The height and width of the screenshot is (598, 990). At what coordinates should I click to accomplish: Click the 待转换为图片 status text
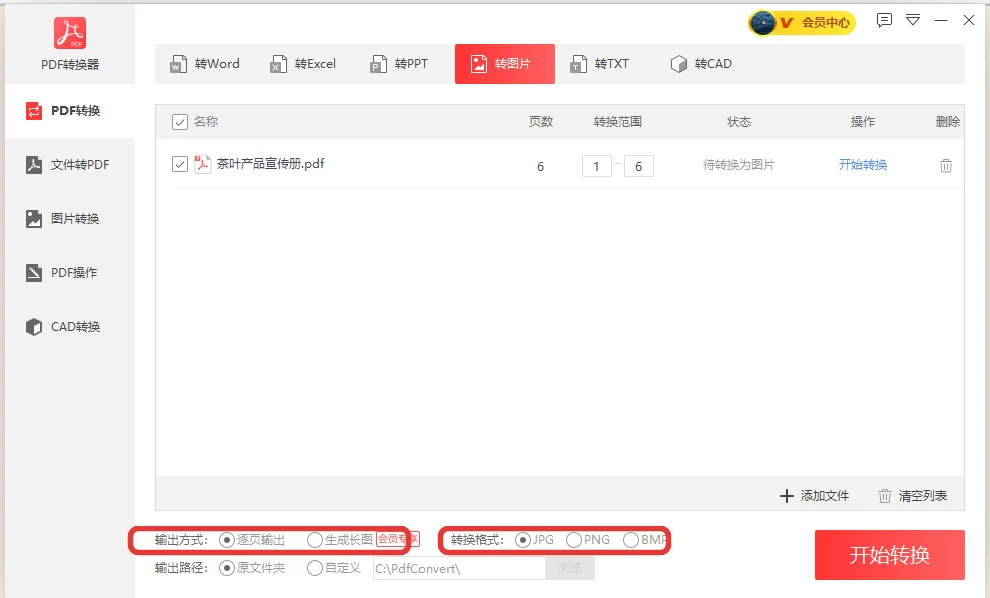[x=739, y=165]
